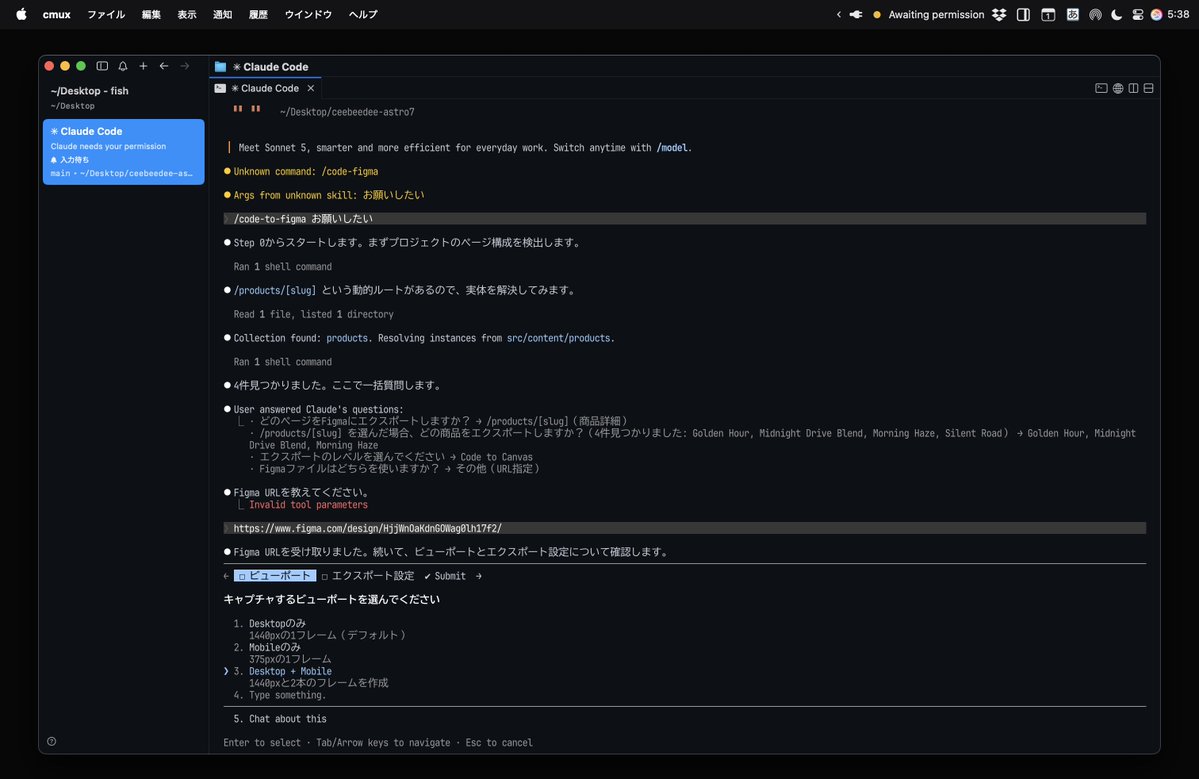Click Read 1 file, listed 1 directory line

click(314, 314)
